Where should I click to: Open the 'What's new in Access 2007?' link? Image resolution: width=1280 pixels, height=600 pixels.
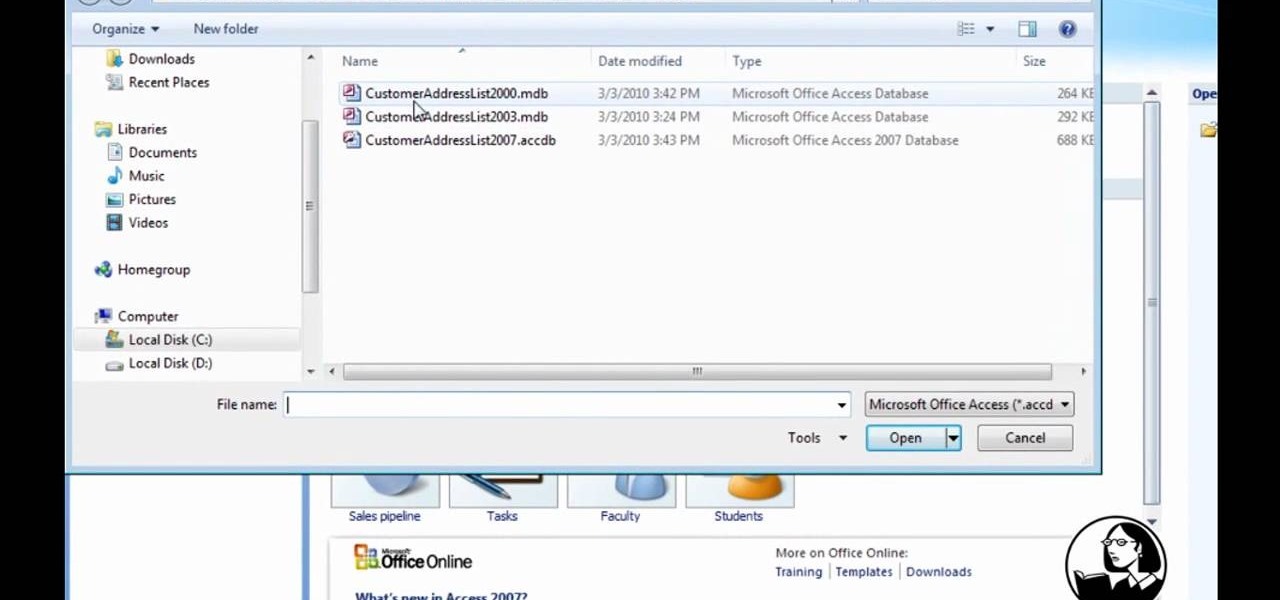[x=441, y=595]
